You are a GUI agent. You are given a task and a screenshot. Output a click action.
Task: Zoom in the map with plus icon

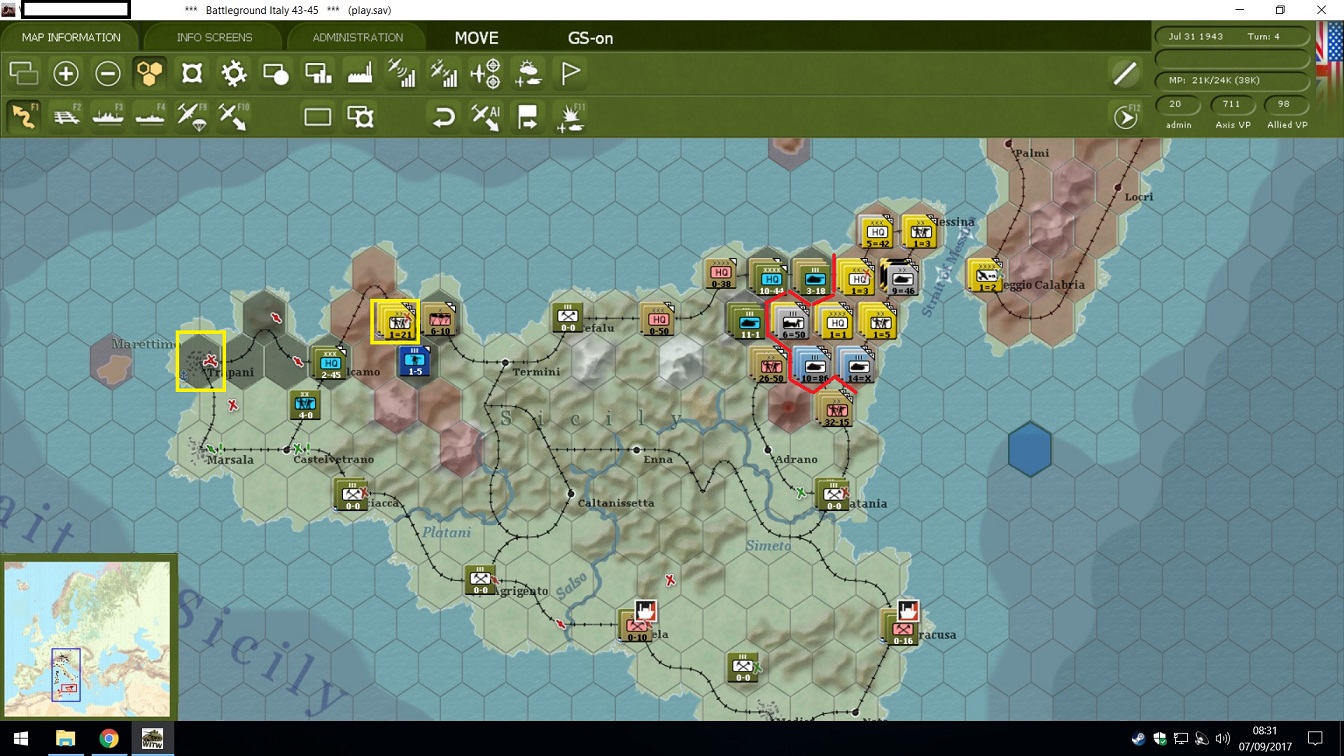coord(66,73)
